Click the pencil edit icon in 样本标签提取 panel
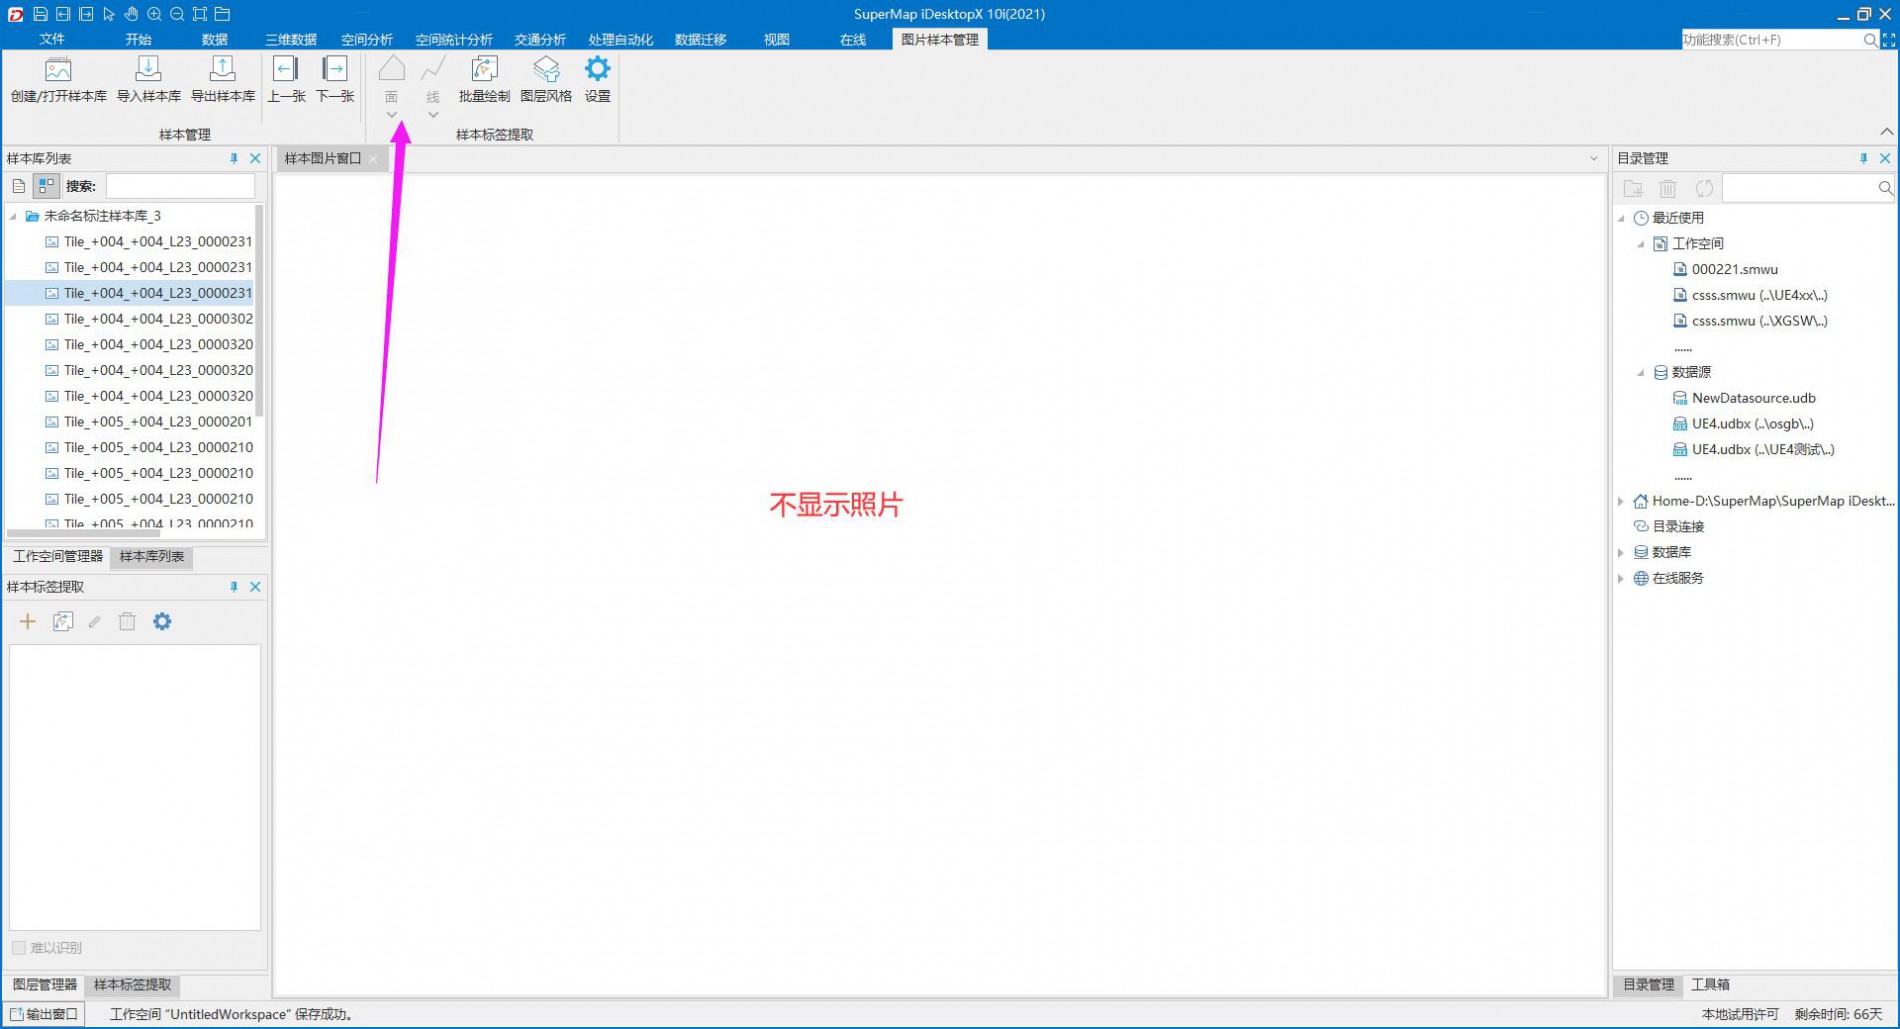Screen dimensions: 1900x1029 (94, 622)
